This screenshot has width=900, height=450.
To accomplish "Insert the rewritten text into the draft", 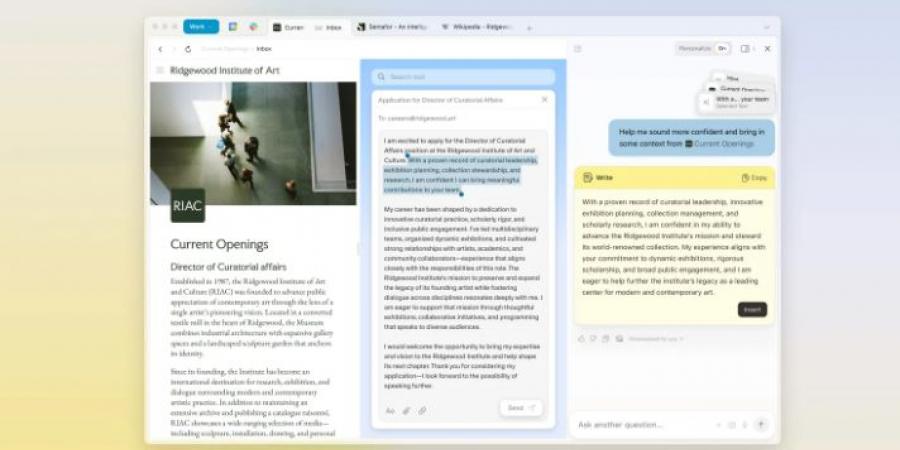I will point(752,309).
